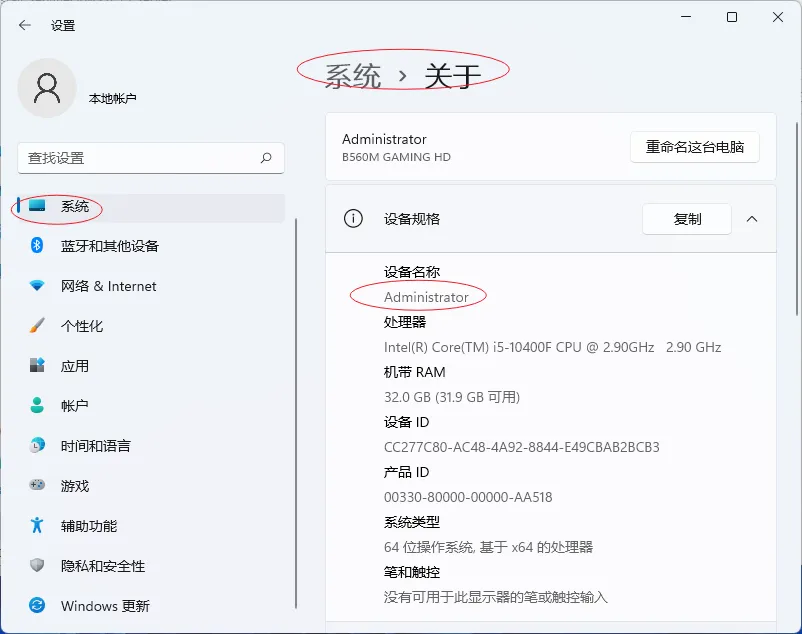
Task: Click 重命名这台电脑 button
Action: pyautogui.click(x=695, y=147)
